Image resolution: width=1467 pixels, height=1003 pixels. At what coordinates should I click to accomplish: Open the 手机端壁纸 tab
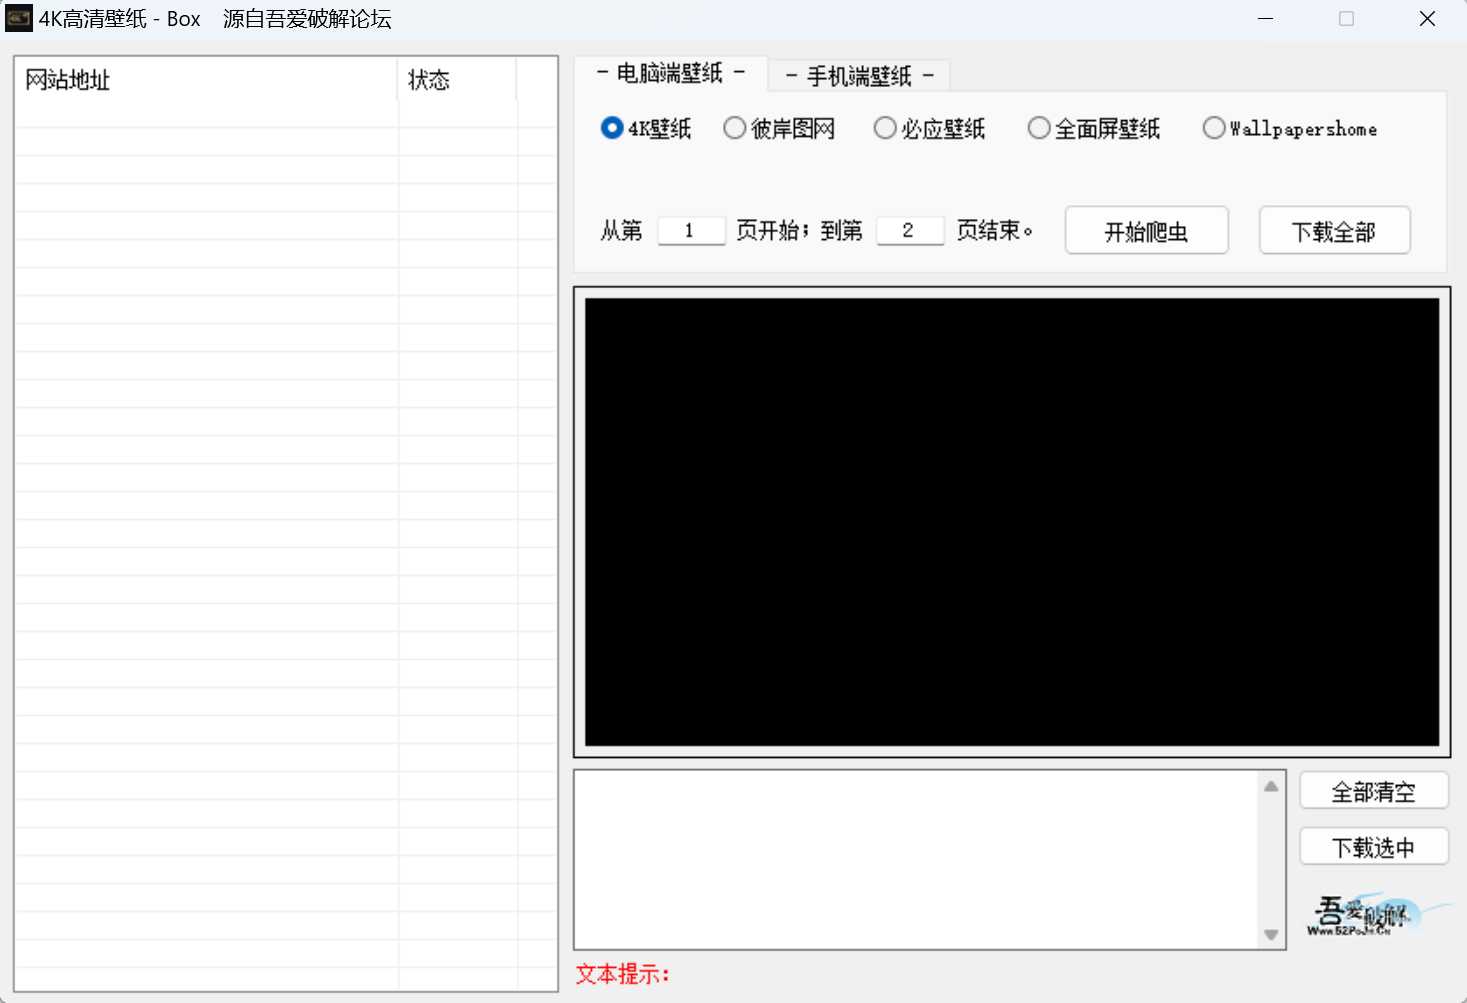(859, 76)
